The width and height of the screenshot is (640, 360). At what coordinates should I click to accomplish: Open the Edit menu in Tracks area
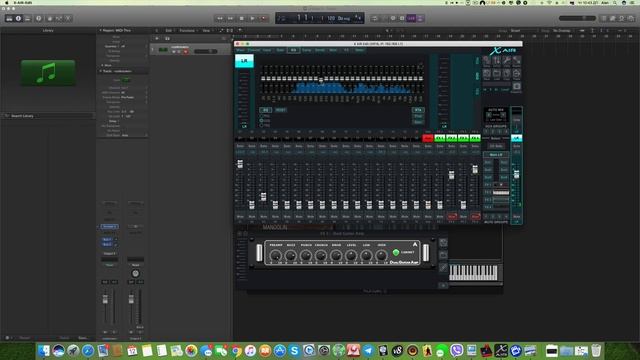tap(169, 30)
